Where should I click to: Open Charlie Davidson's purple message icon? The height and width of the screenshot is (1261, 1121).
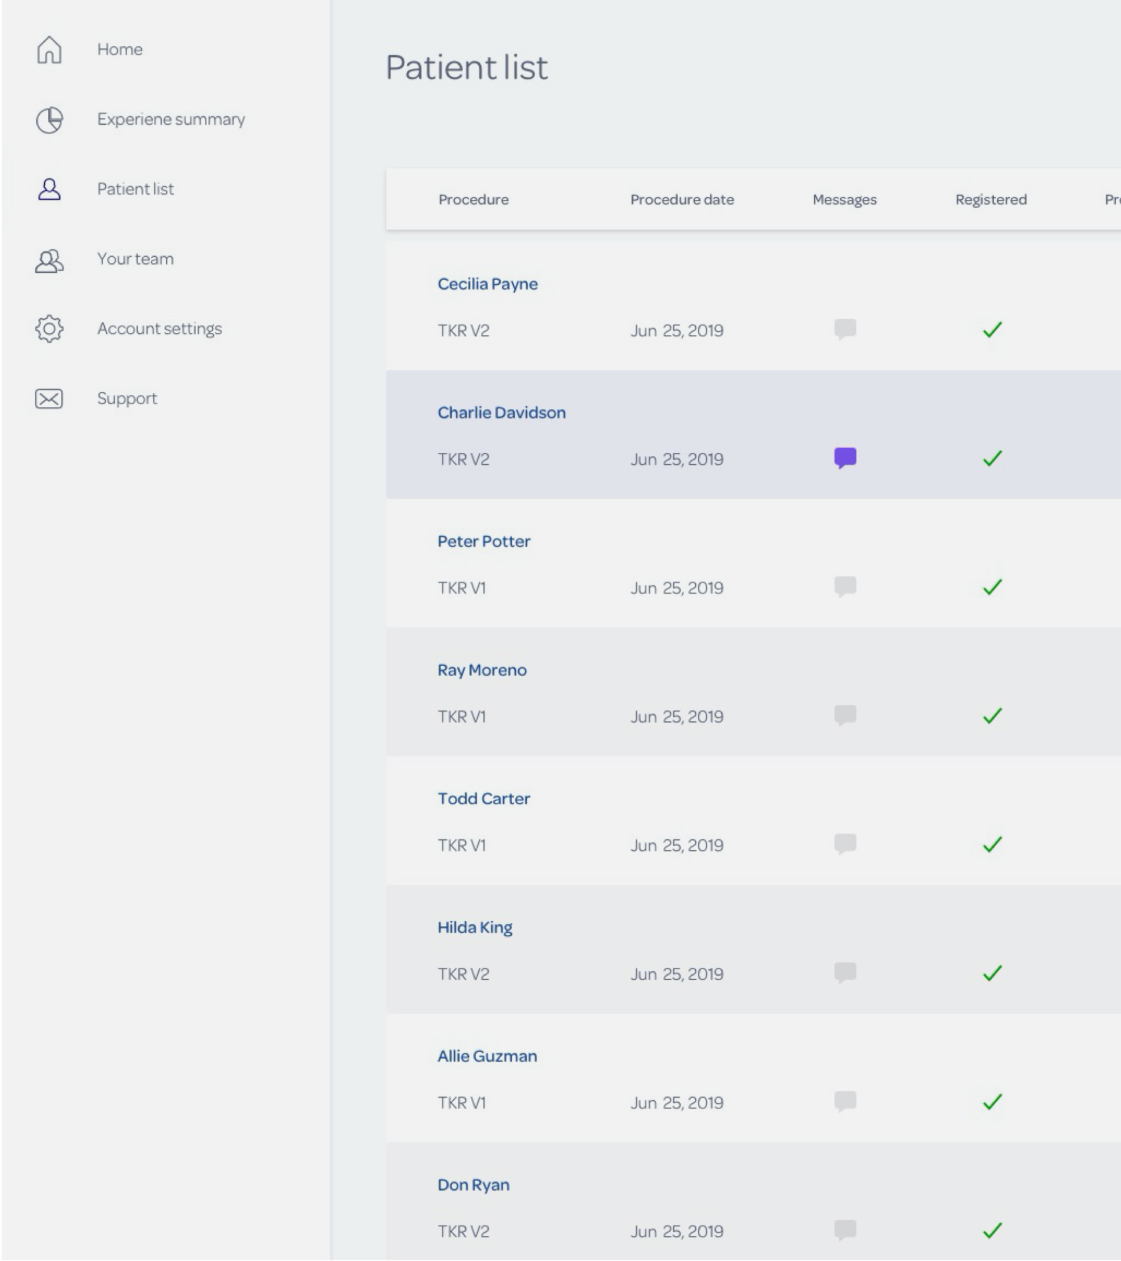pyautogui.click(x=845, y=458)
